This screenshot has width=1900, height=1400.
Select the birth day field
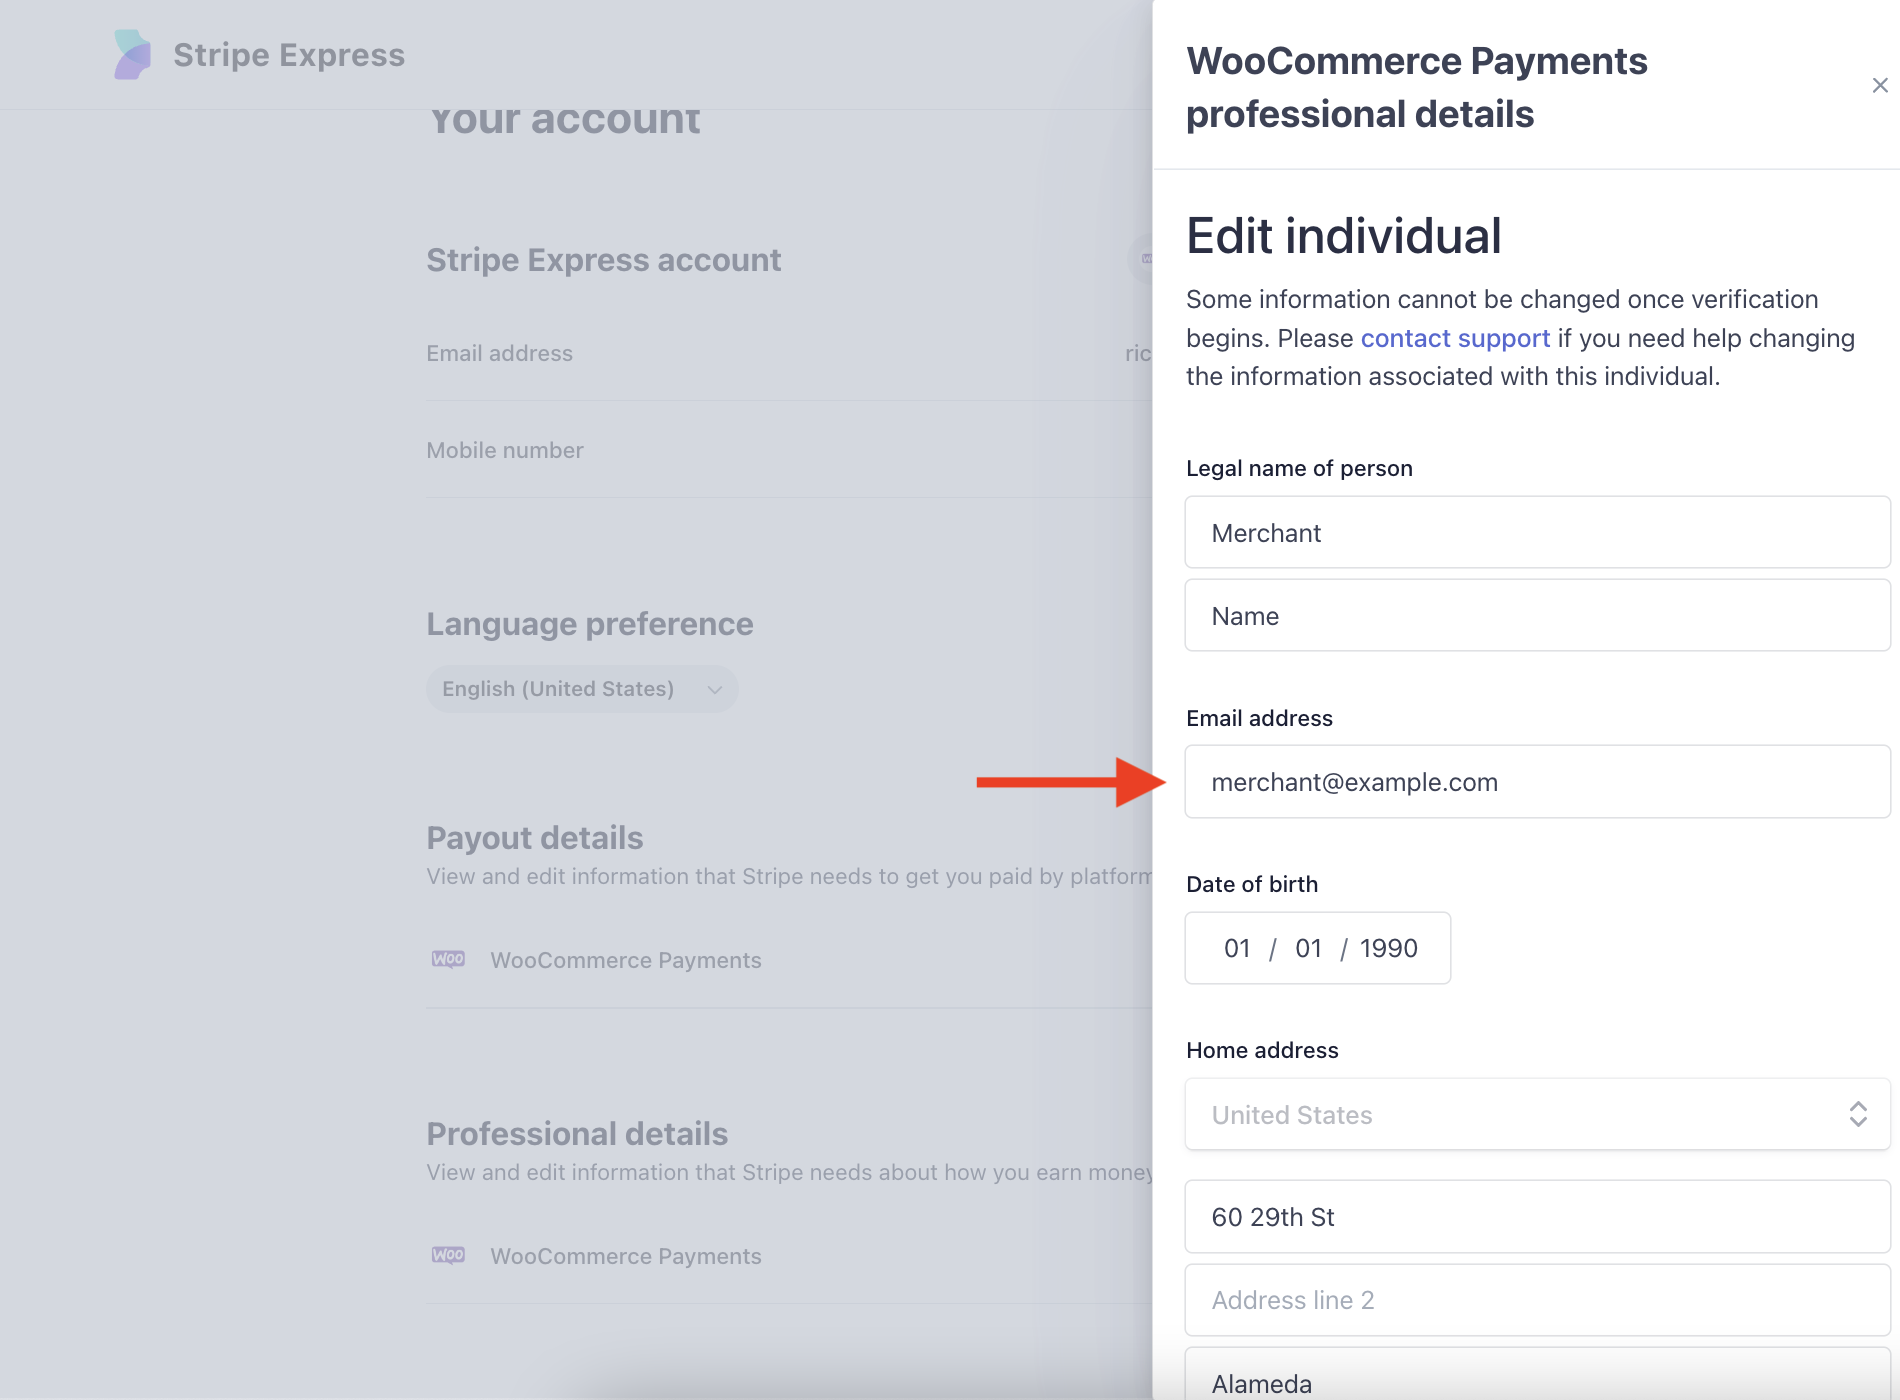click(x=1308, y=948)
